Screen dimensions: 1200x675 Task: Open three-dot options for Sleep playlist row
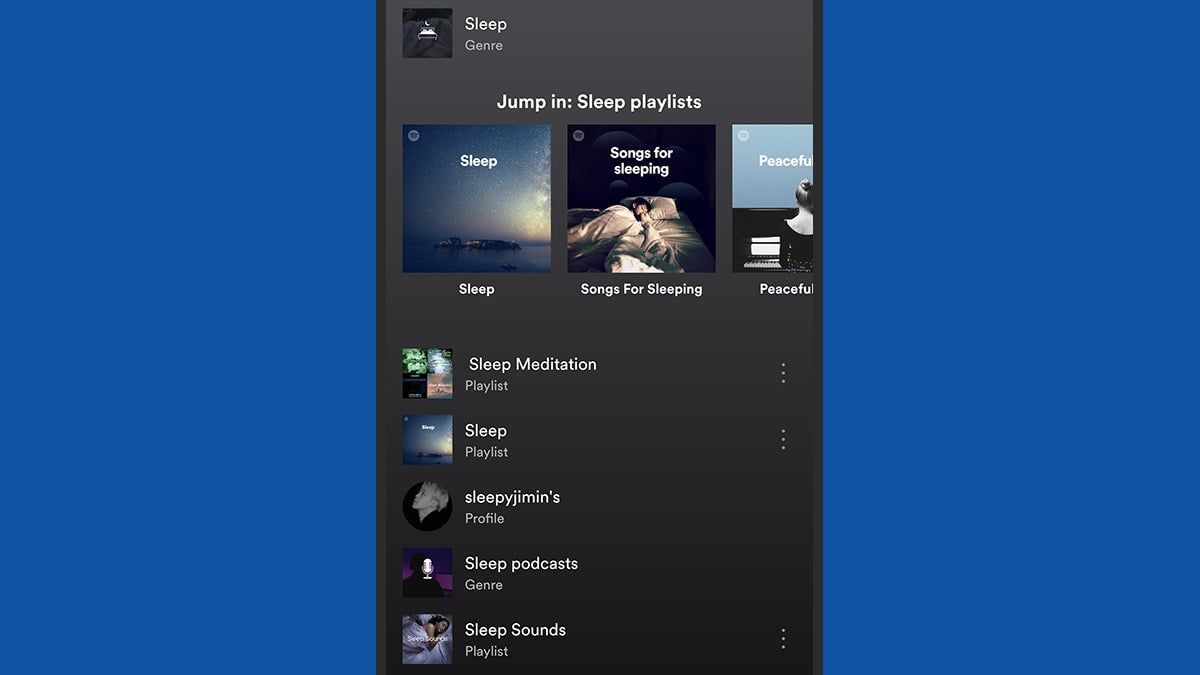pyautogui.click(x=783, y=440)
